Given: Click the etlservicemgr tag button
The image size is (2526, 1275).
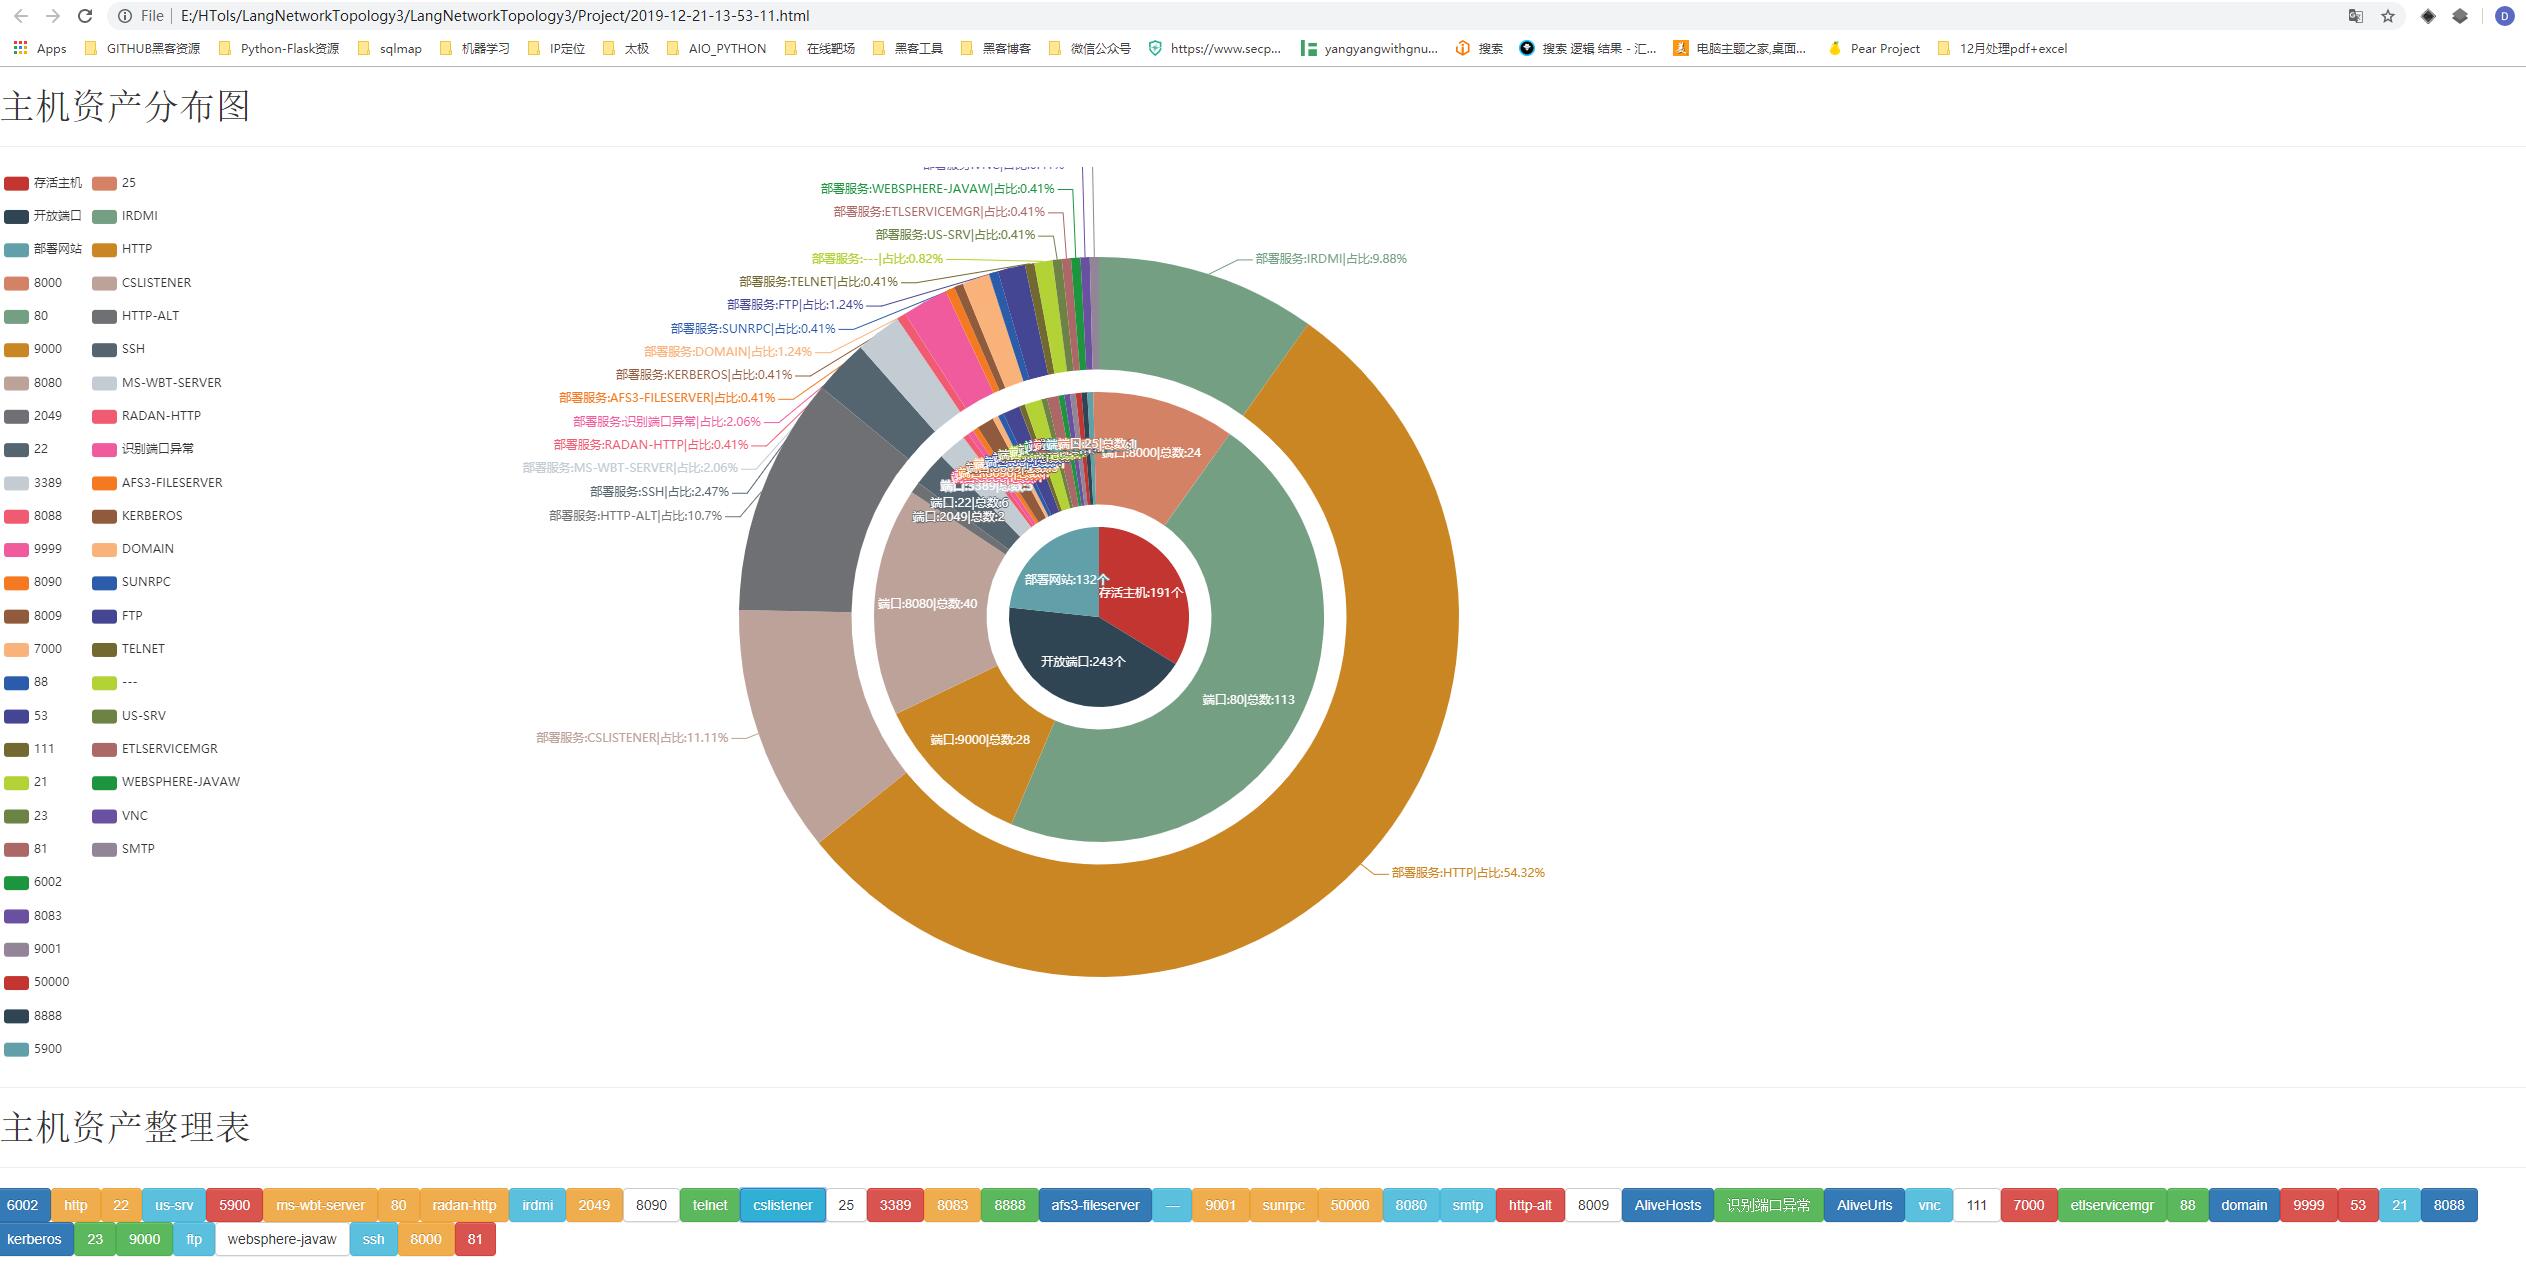Looking at the screenshot, I should [x=2112, y=1205].
